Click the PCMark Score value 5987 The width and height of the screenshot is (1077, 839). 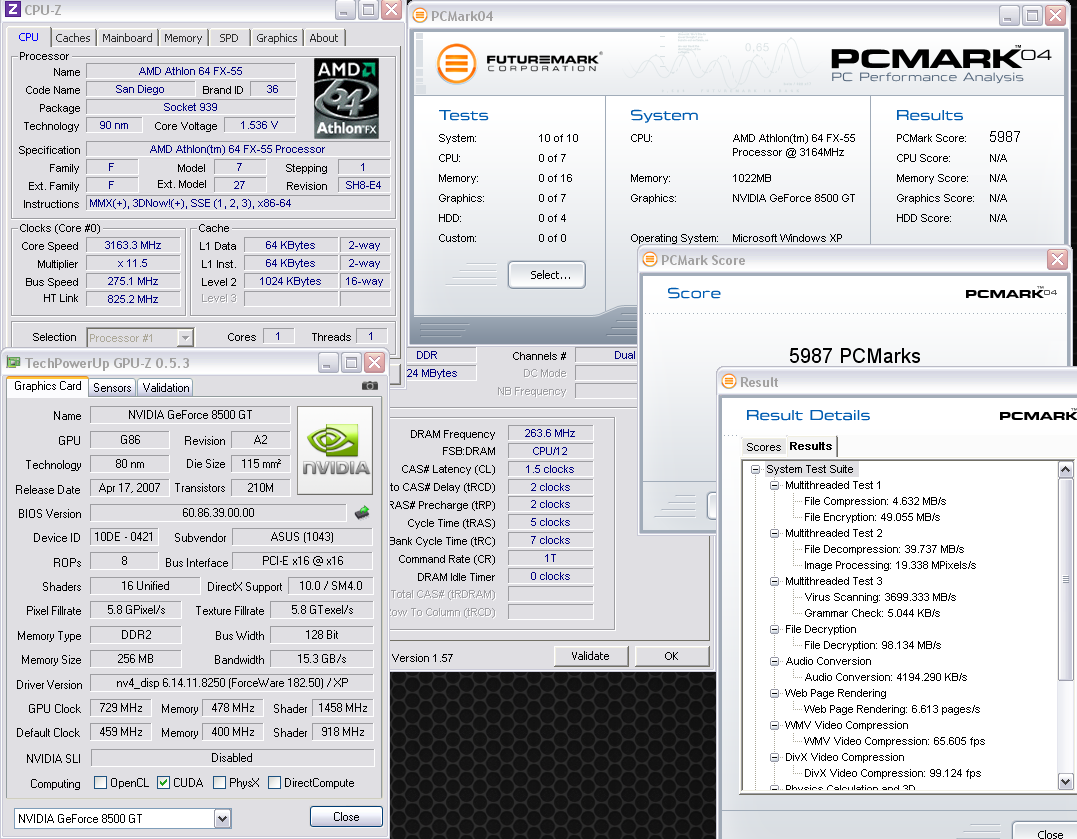1004,137
